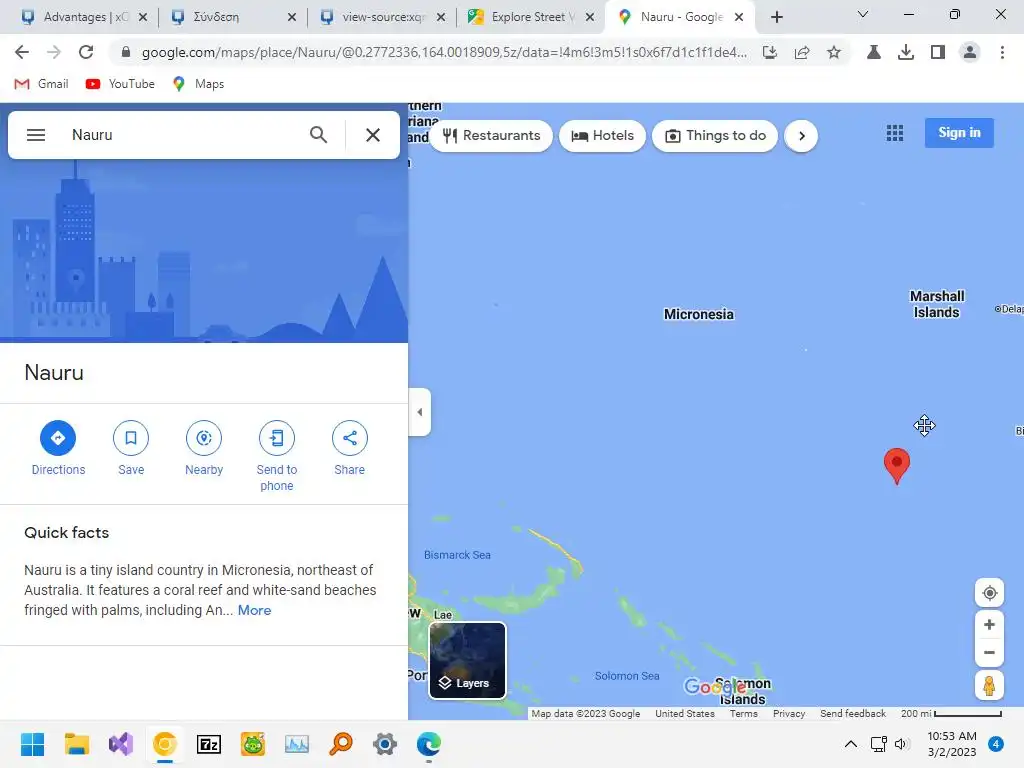Go back in browser history
The height and width of the screenshot is (768, 1024).
coord(22,52)
